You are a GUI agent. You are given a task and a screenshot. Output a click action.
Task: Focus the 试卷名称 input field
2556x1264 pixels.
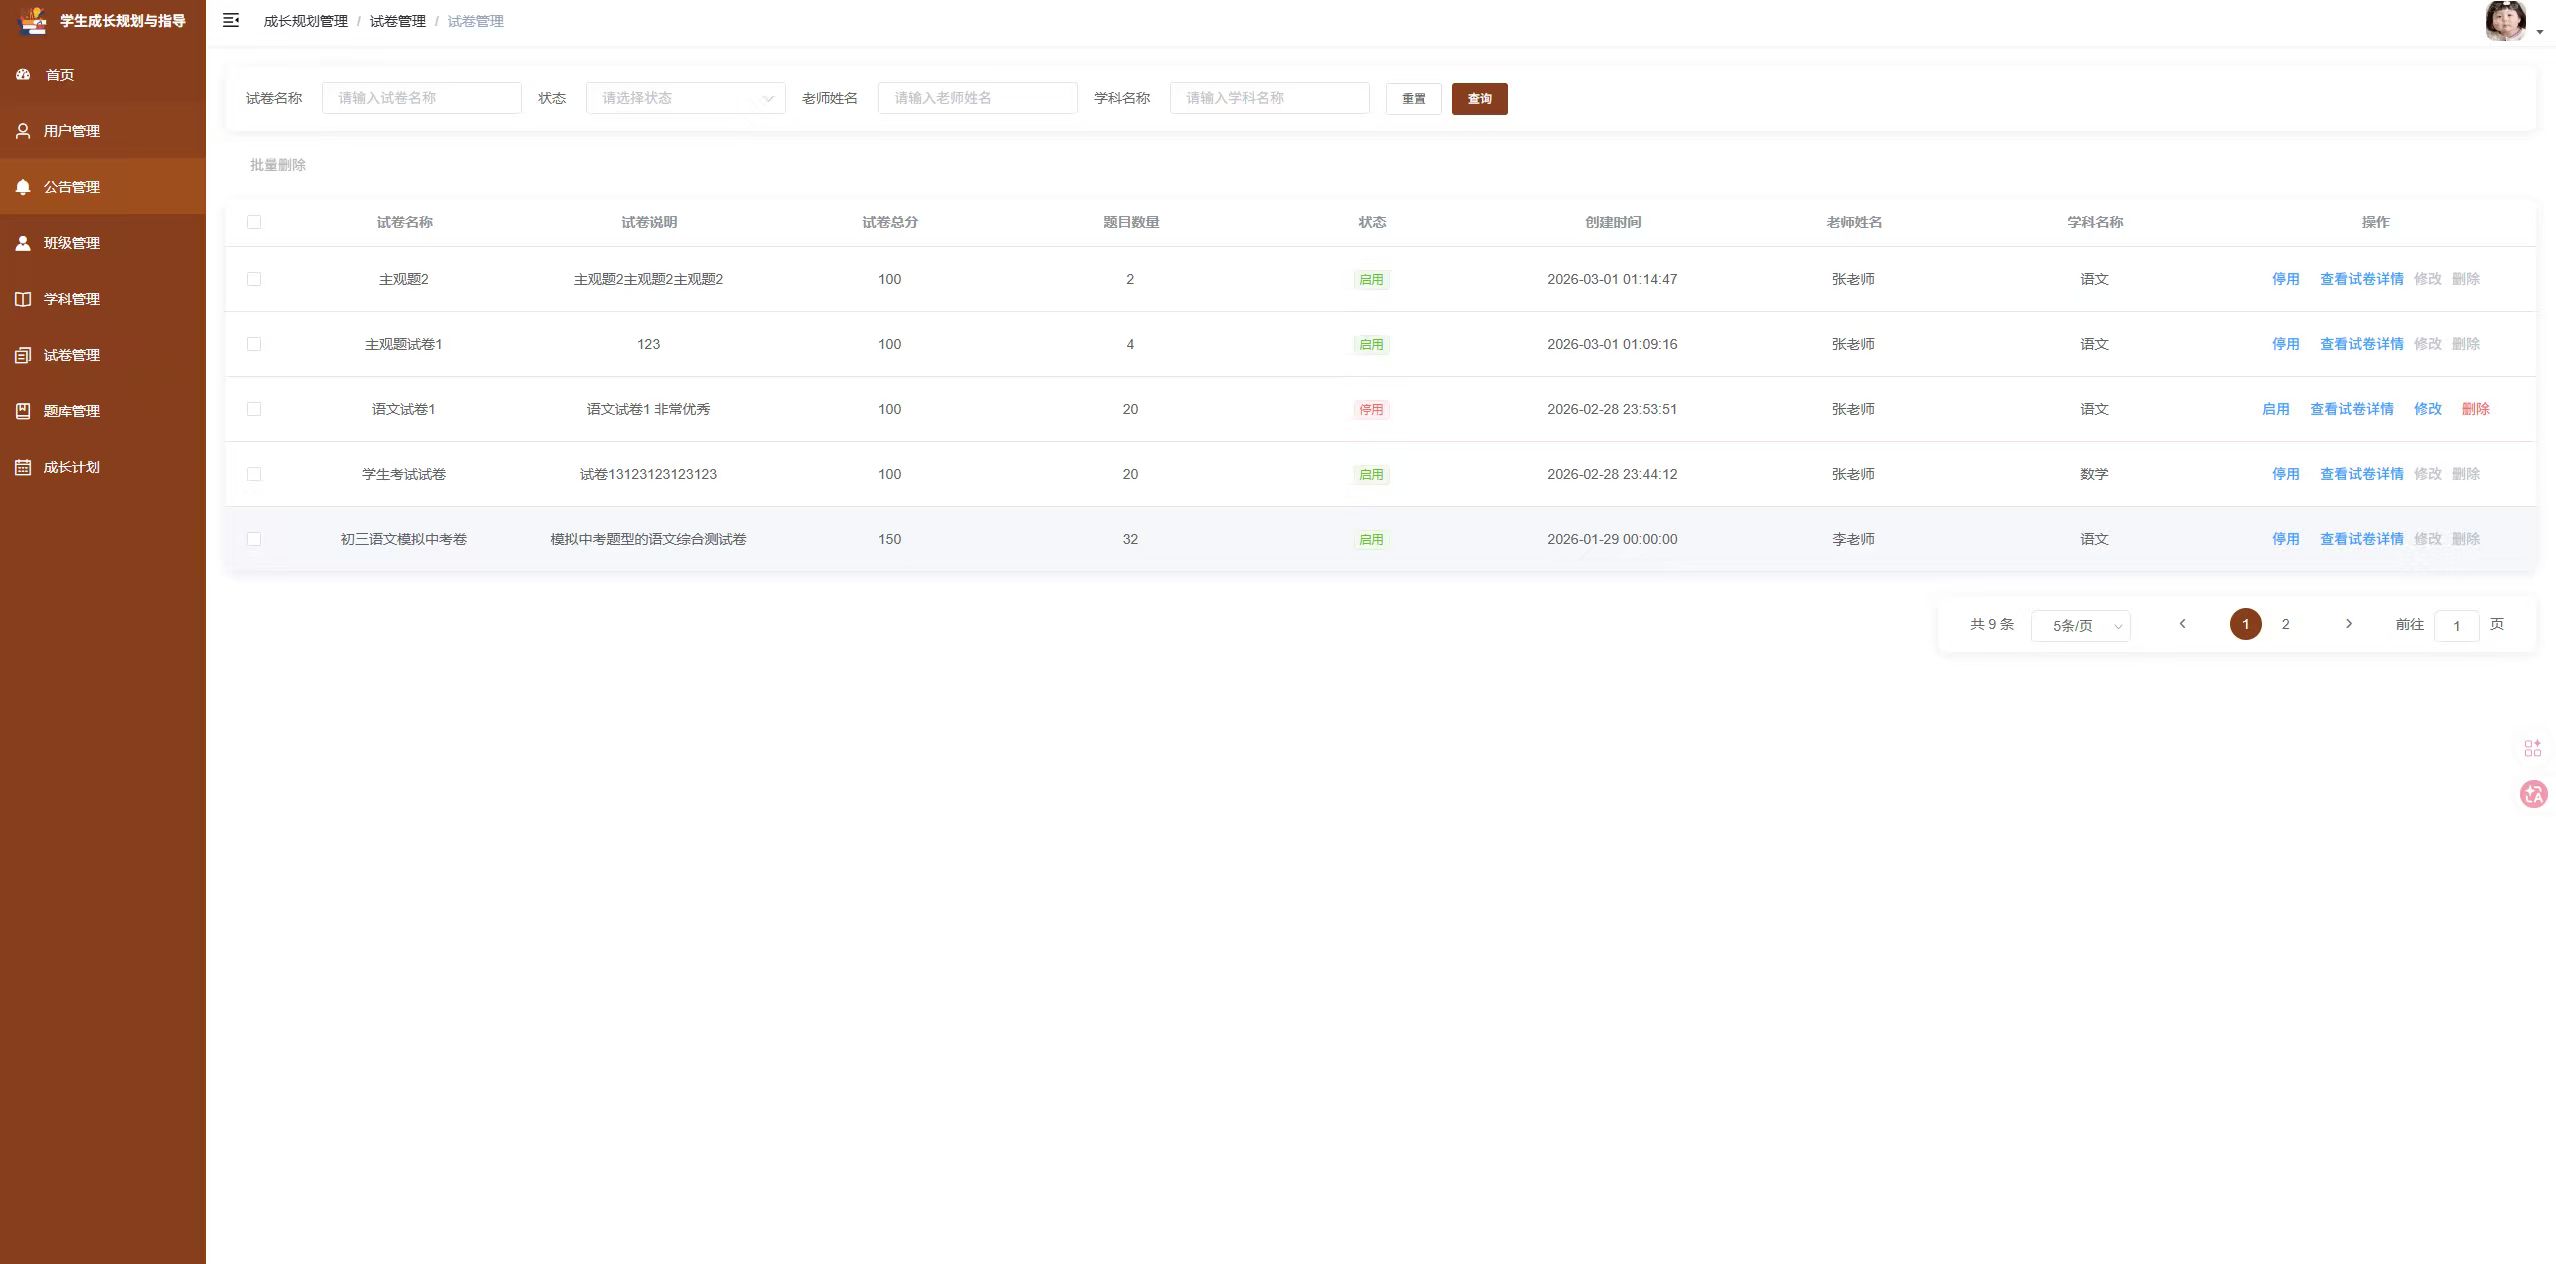[422, 98]
